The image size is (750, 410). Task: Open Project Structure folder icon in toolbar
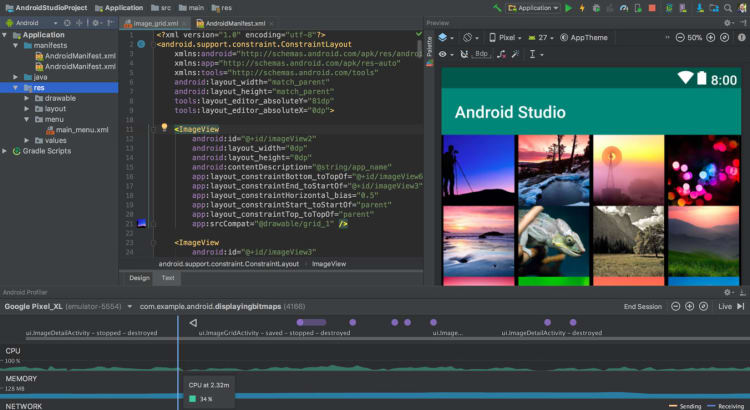714,8
